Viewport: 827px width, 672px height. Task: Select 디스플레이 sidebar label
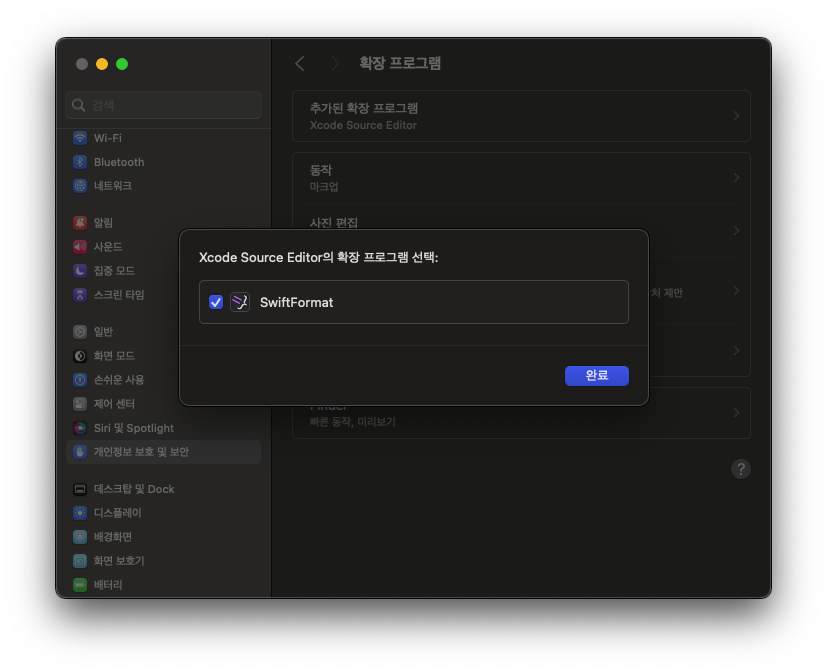118,513
